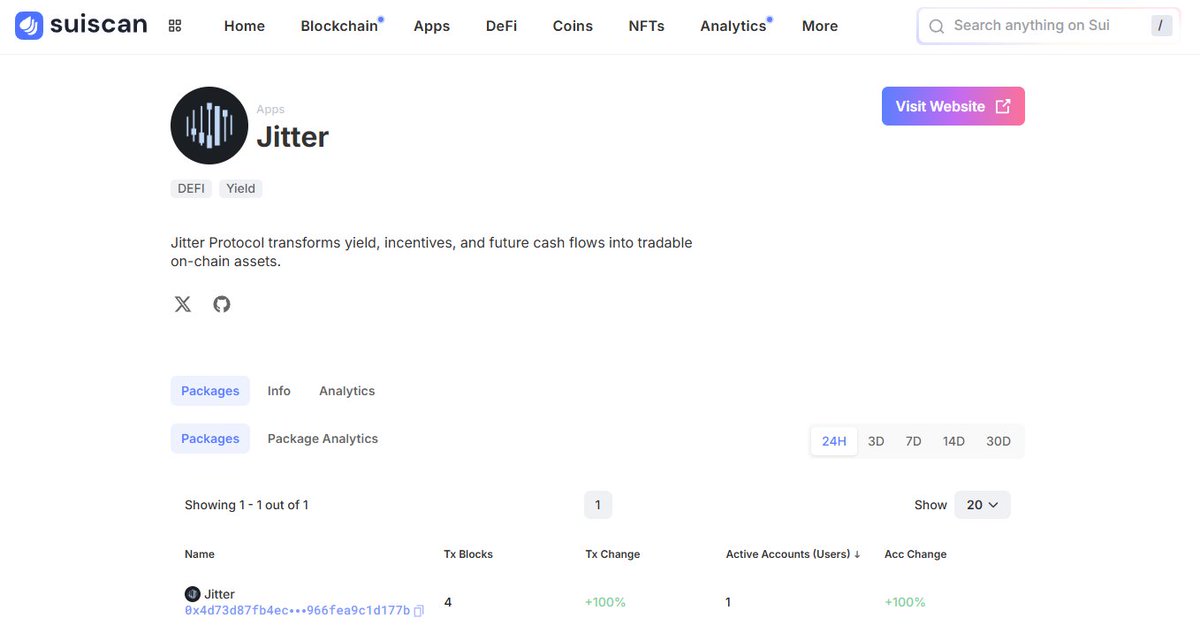1200x641 pixels.
Task: Open package address 0x4d73d87fb4ec link
Action: [297, 610]
